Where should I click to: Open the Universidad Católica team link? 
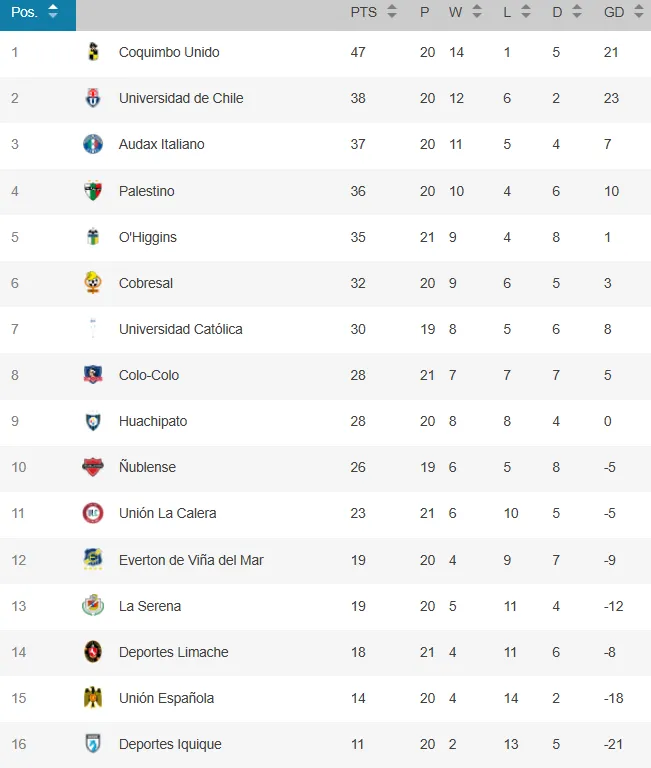[x=180, y=329]
